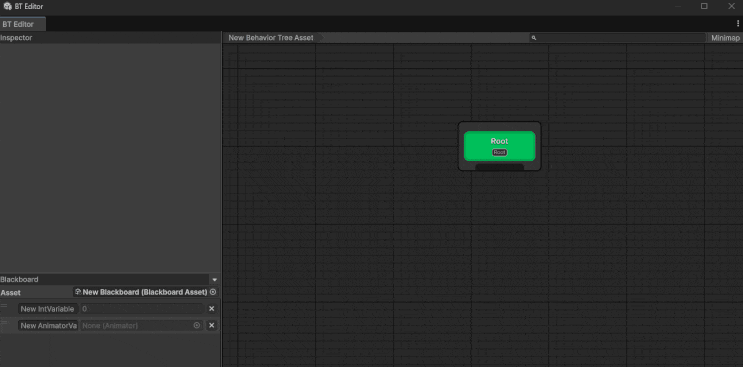The image size is (743, 367).
Task: Click the Inspector panel header
Action: pos(110,38)
